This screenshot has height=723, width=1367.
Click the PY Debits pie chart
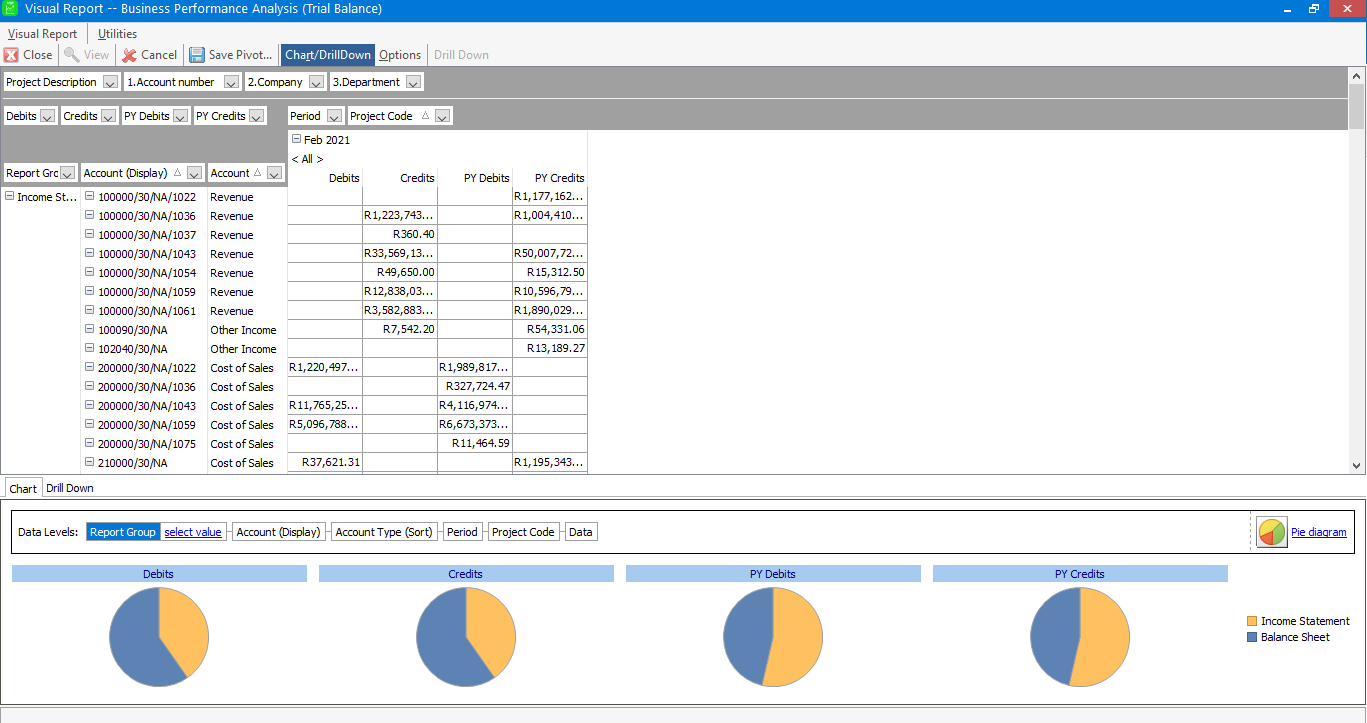773,637
